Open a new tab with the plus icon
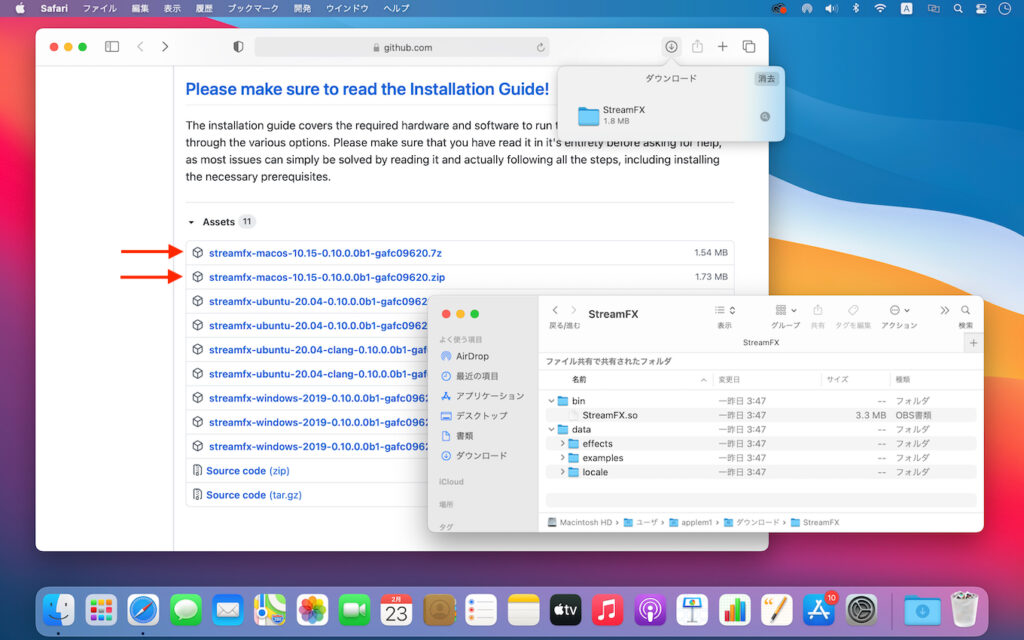1024x640 pixels. point(722,46)
